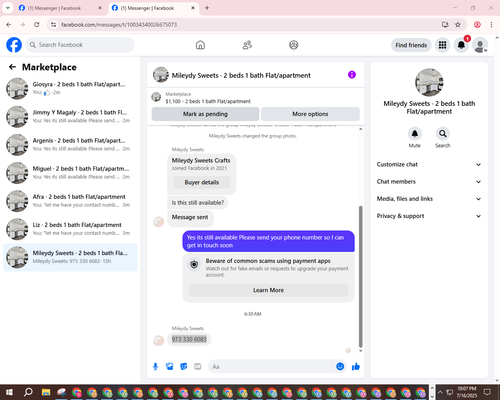Image resolution: width=500 pixels, height=400 pixels.
Task: Open the Liz conversation
Action: pyautogui.click(x=70, y=229)
